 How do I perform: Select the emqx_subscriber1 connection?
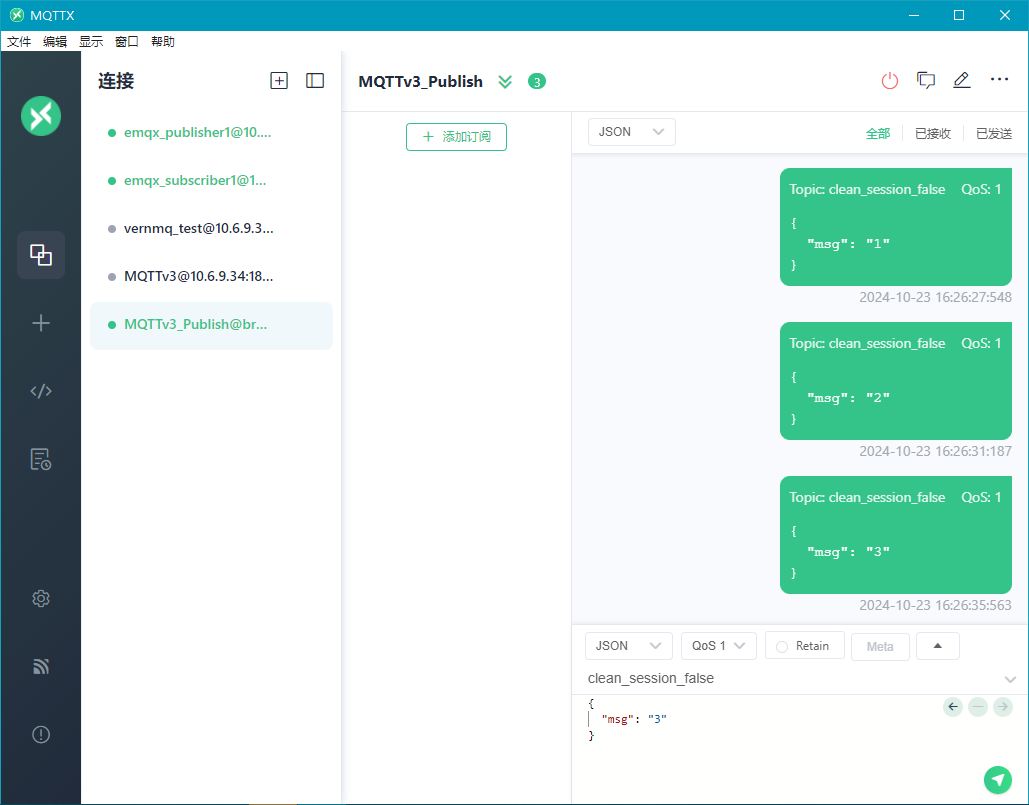tap(211, 180)
